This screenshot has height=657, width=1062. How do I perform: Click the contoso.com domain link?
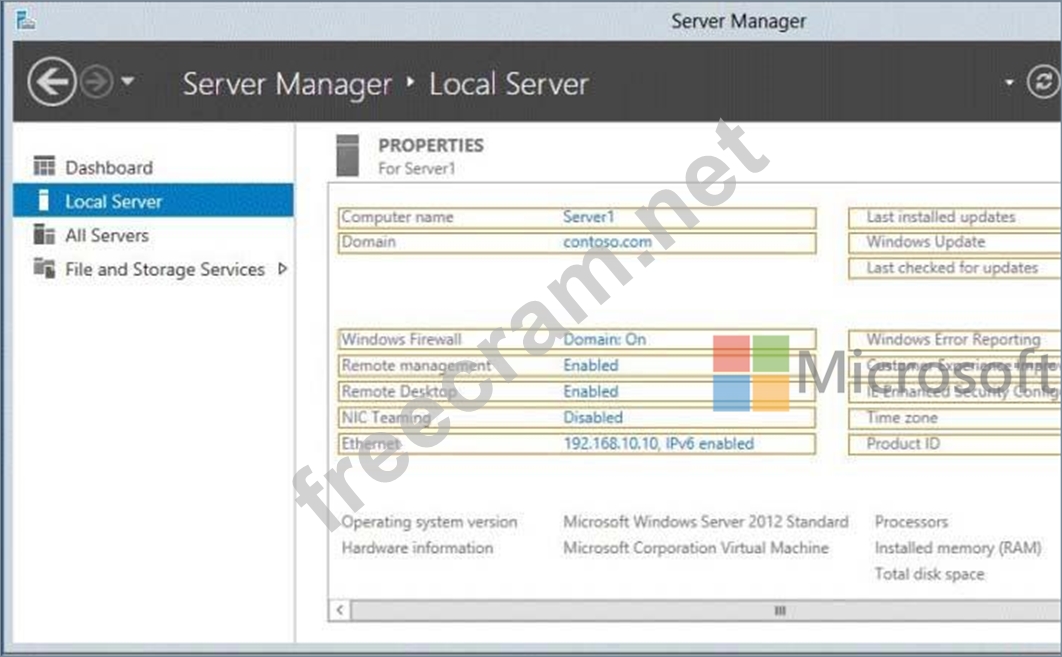(608, 242)
